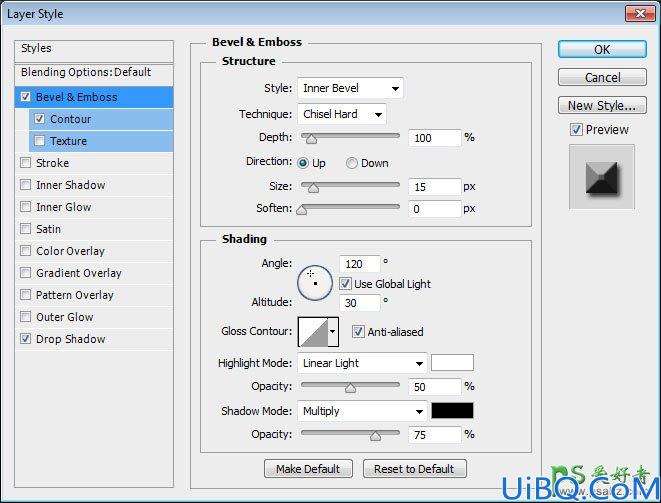
Task: Toggle the Anti-aliased checkbox
Action: [358, 332]
